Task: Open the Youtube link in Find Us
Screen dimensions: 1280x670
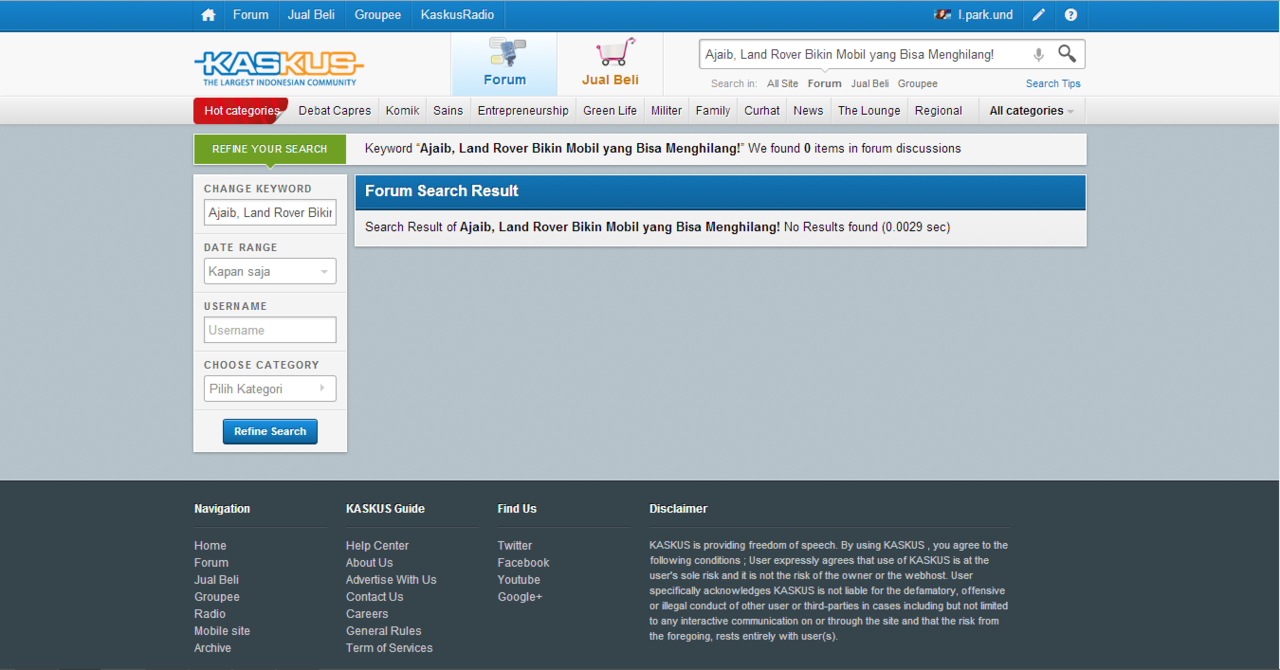Action: (x=519, y=580)
